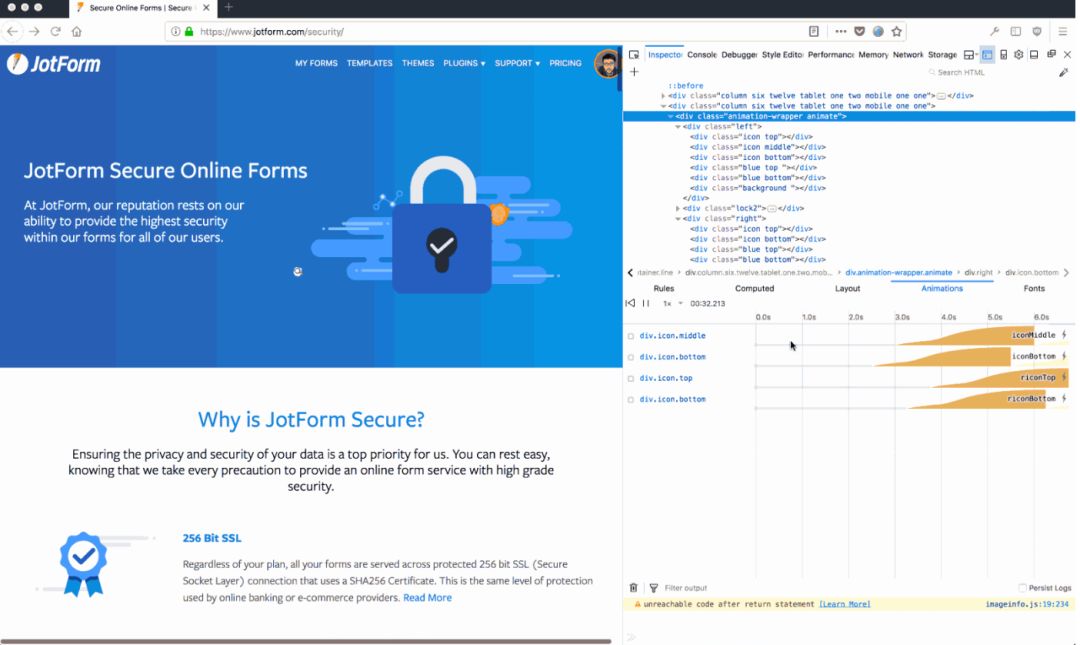Collapse the animation-wrapper animate div node
Image resolution: width=1080 pixels, height=645 pixels.
point(670,116)
